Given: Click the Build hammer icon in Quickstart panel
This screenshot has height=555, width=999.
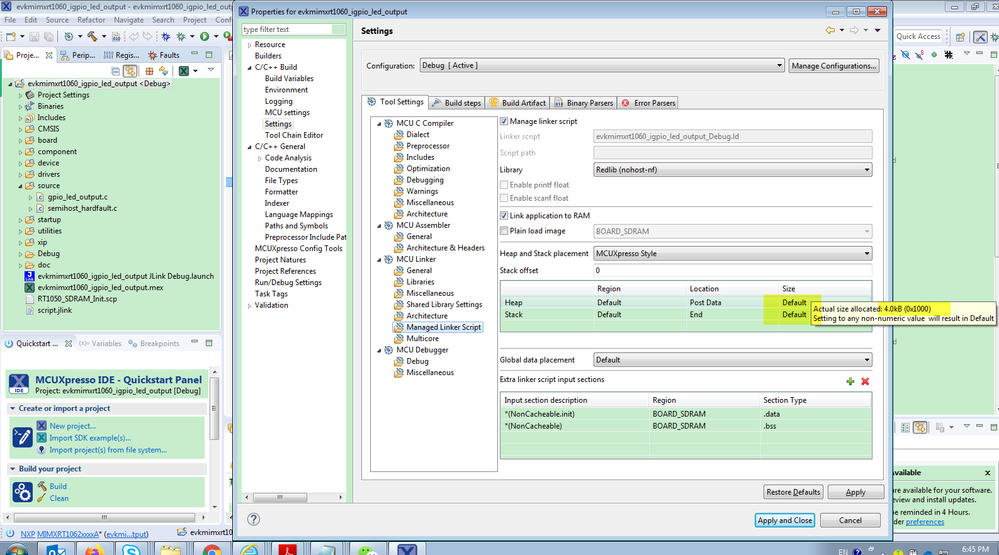Looking at the screenshot, I should click(42, 486).
